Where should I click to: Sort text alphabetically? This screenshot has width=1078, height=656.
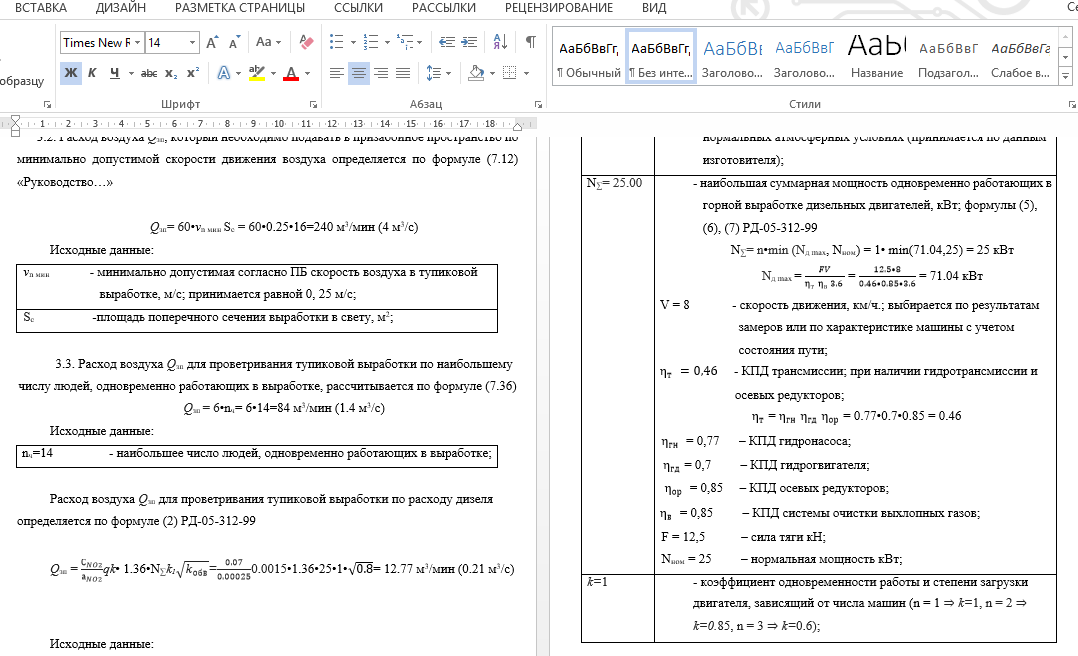500,43
